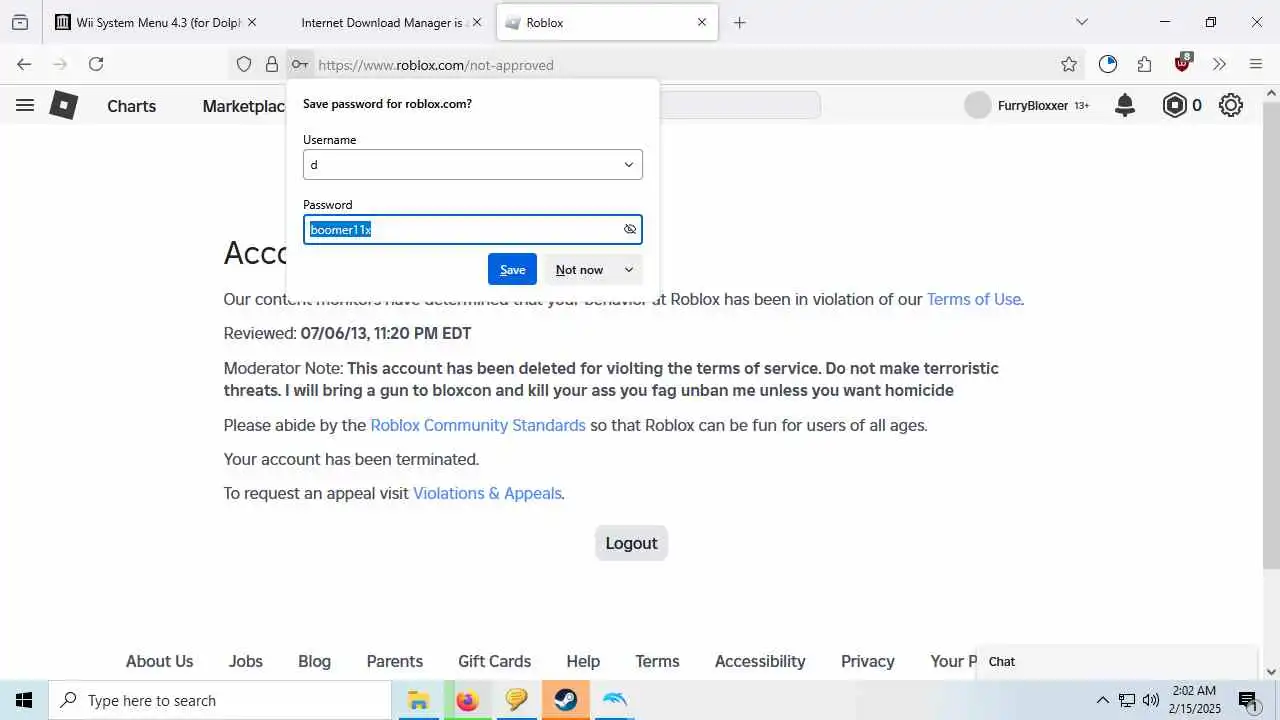Click the FurryBloxxer avatar thumbnail
The width and height of the screenshot is (1280, 720).
[x=978, y=105]
